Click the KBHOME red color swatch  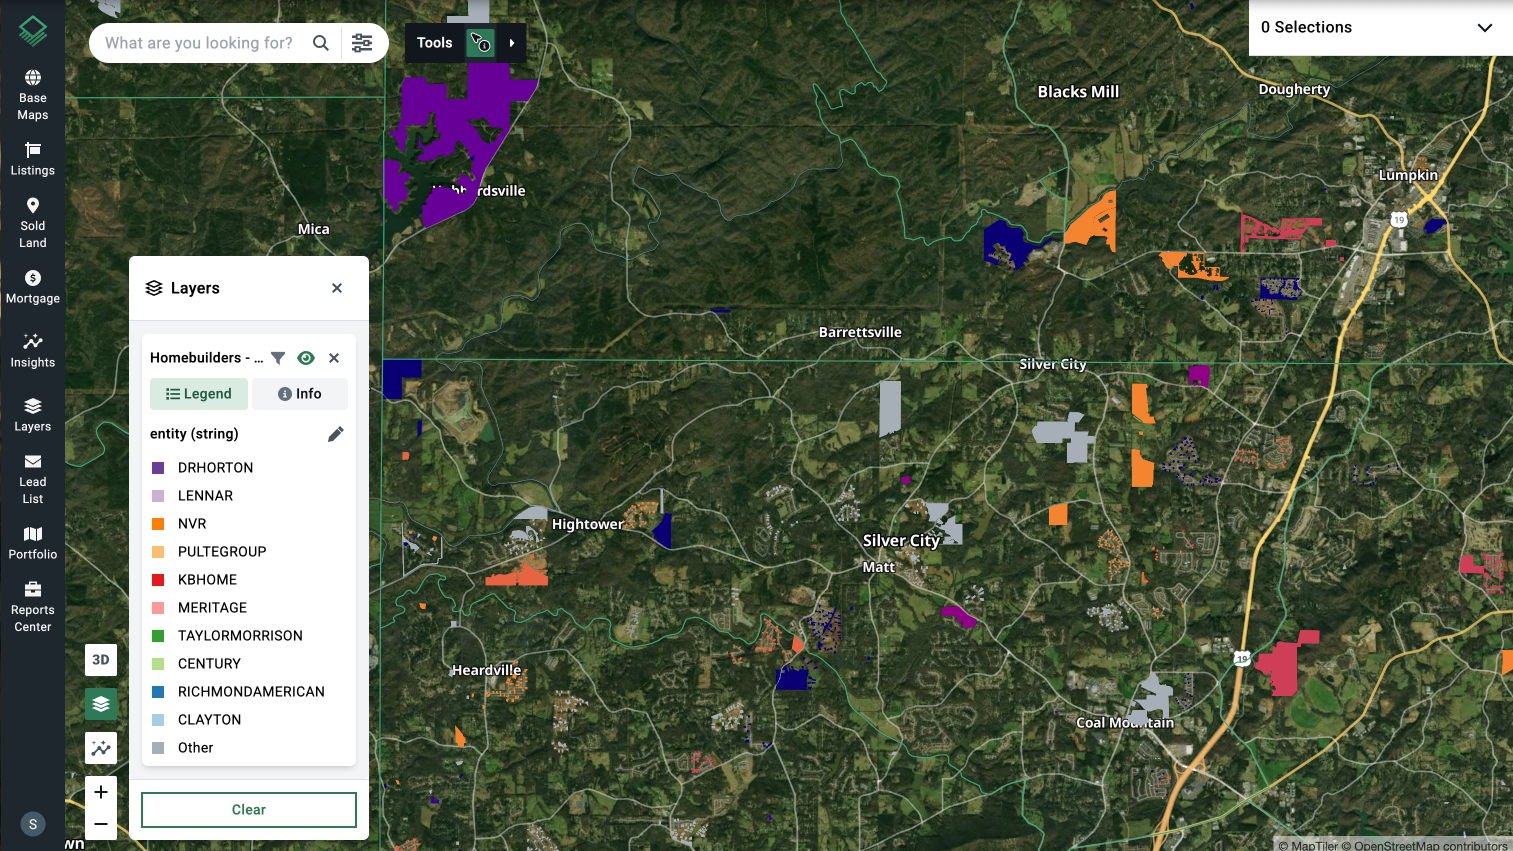[x=158, y=580]
